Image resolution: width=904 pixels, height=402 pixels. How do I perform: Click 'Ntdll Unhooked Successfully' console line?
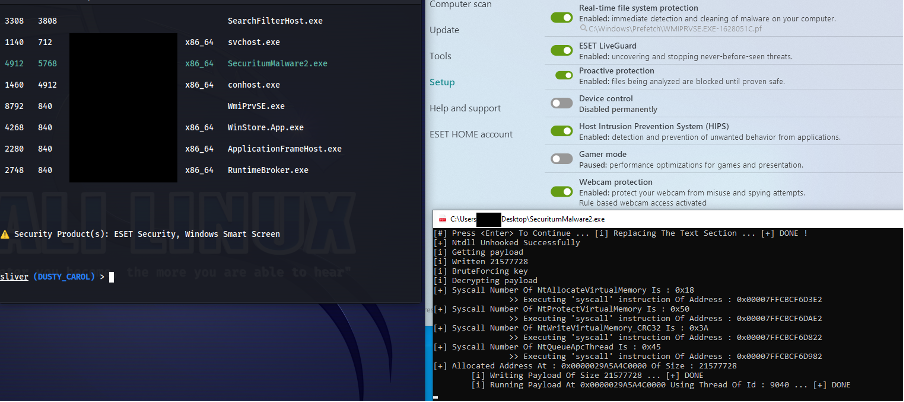(506, 243)
